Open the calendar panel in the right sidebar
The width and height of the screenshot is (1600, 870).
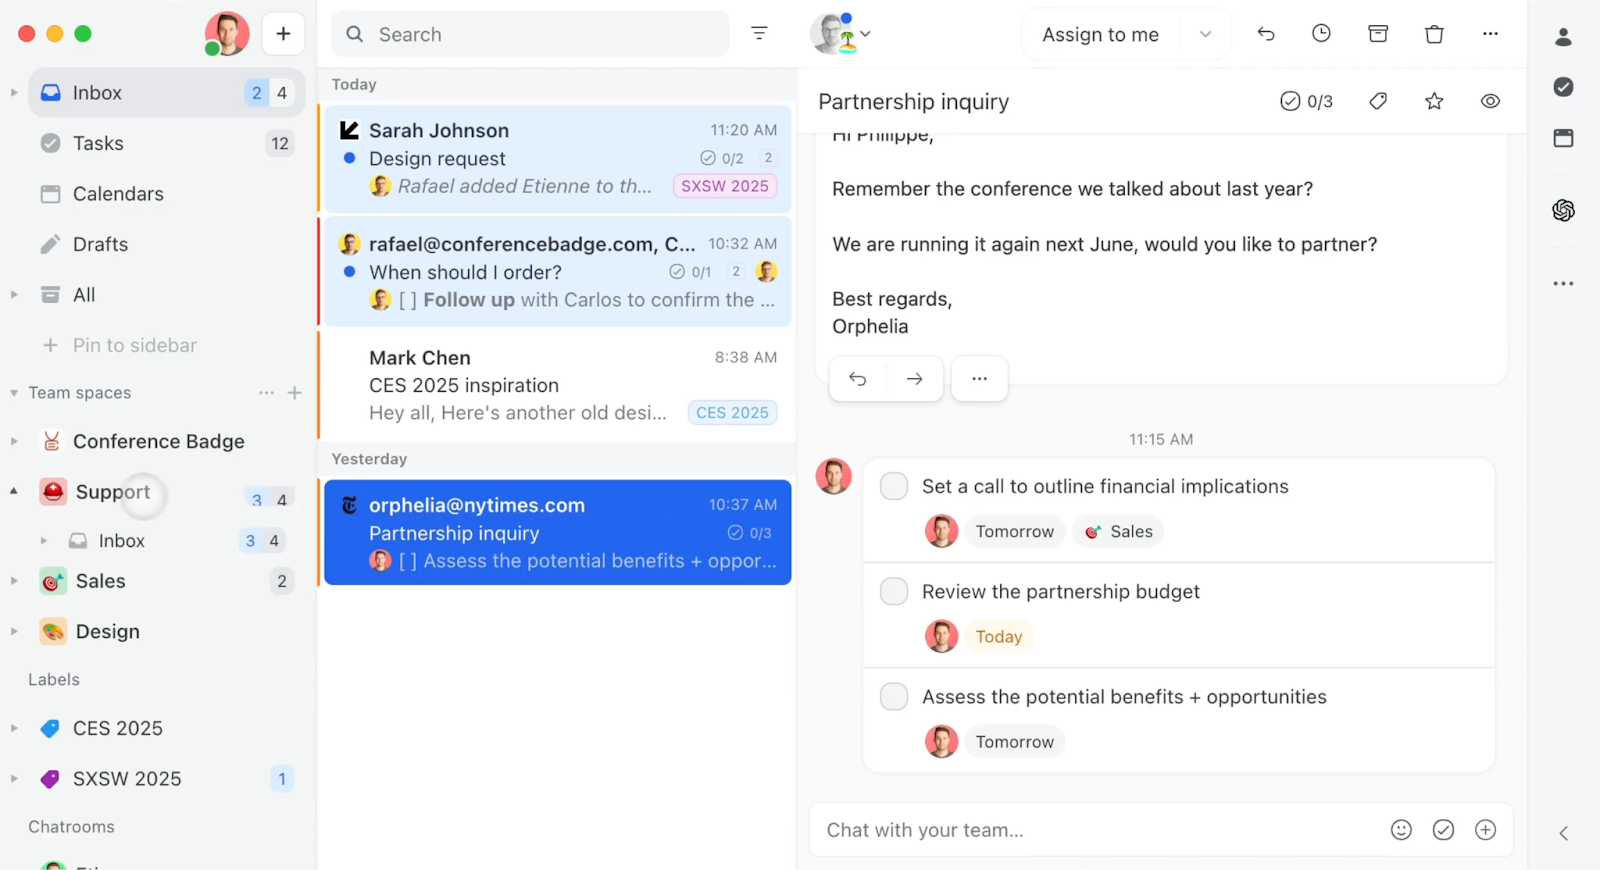pos(1562,137)
